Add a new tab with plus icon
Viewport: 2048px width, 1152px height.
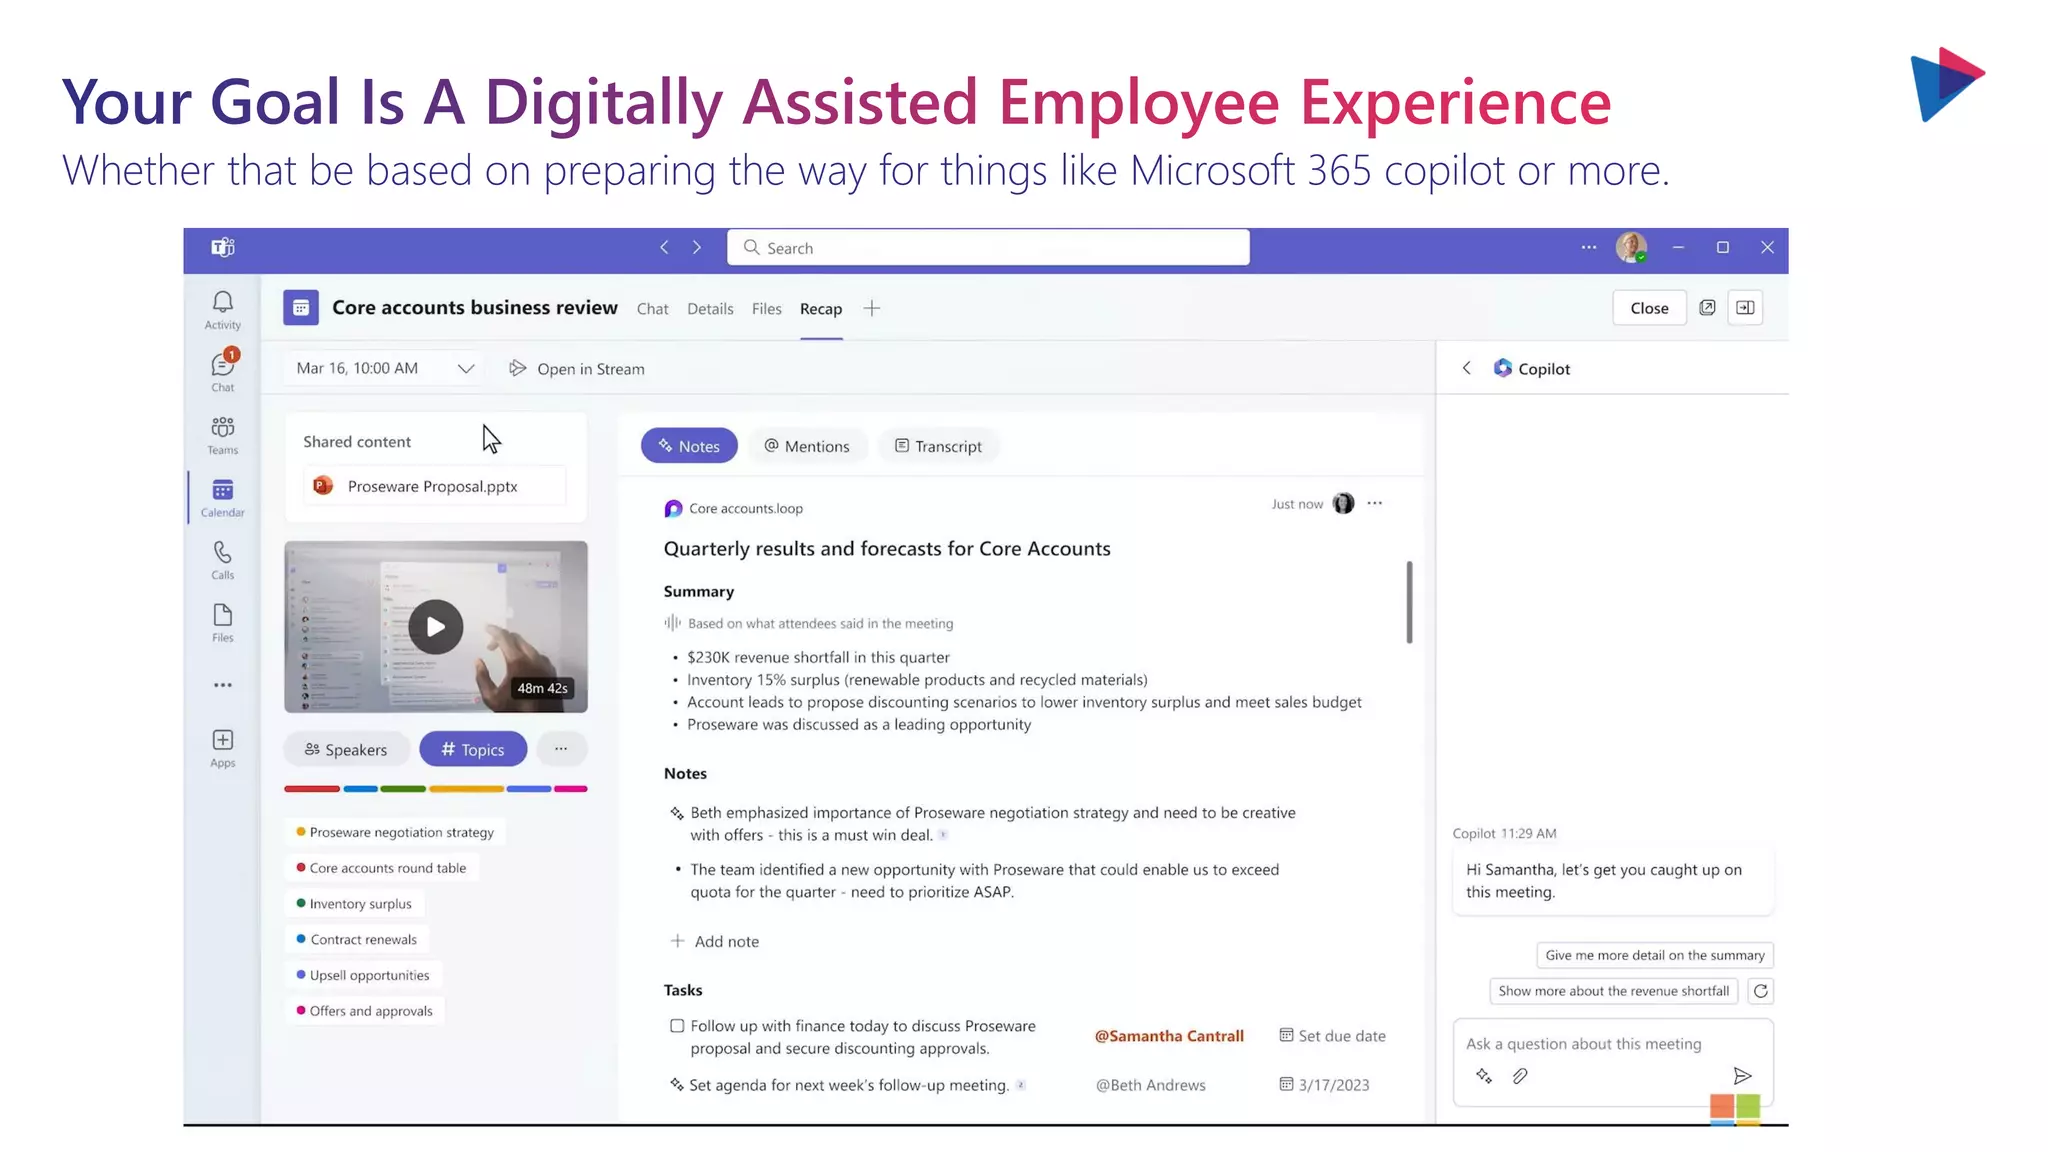click(872, 308)
